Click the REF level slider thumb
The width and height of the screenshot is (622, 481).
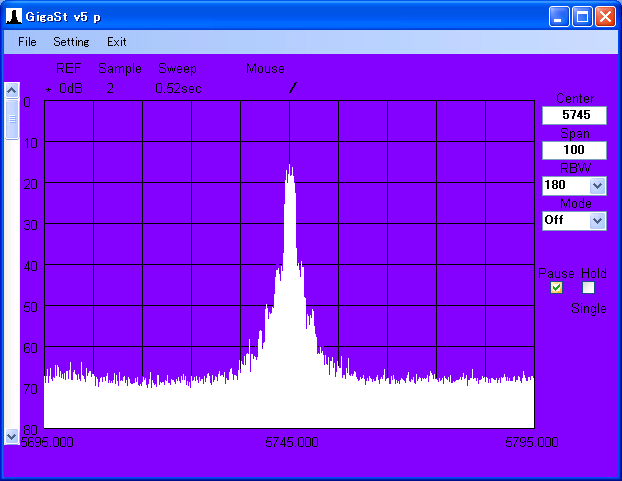pos(12,119)
